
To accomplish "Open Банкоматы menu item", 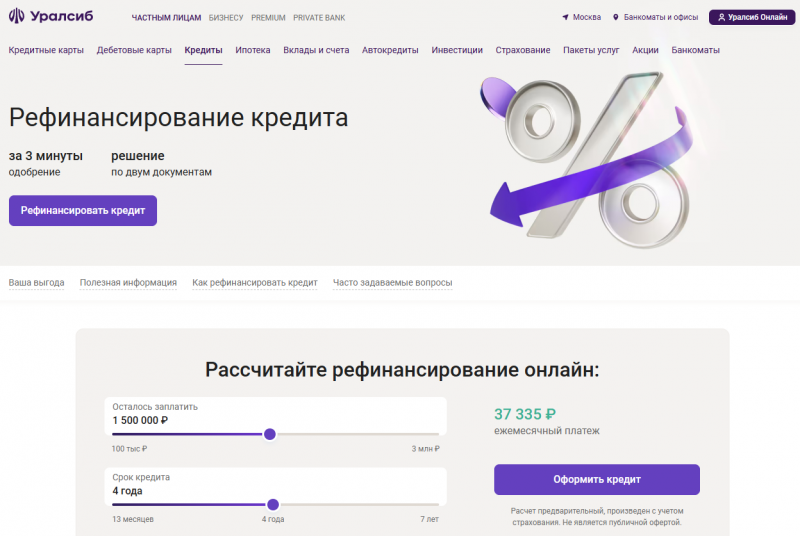I will click(x=695, y=50).
